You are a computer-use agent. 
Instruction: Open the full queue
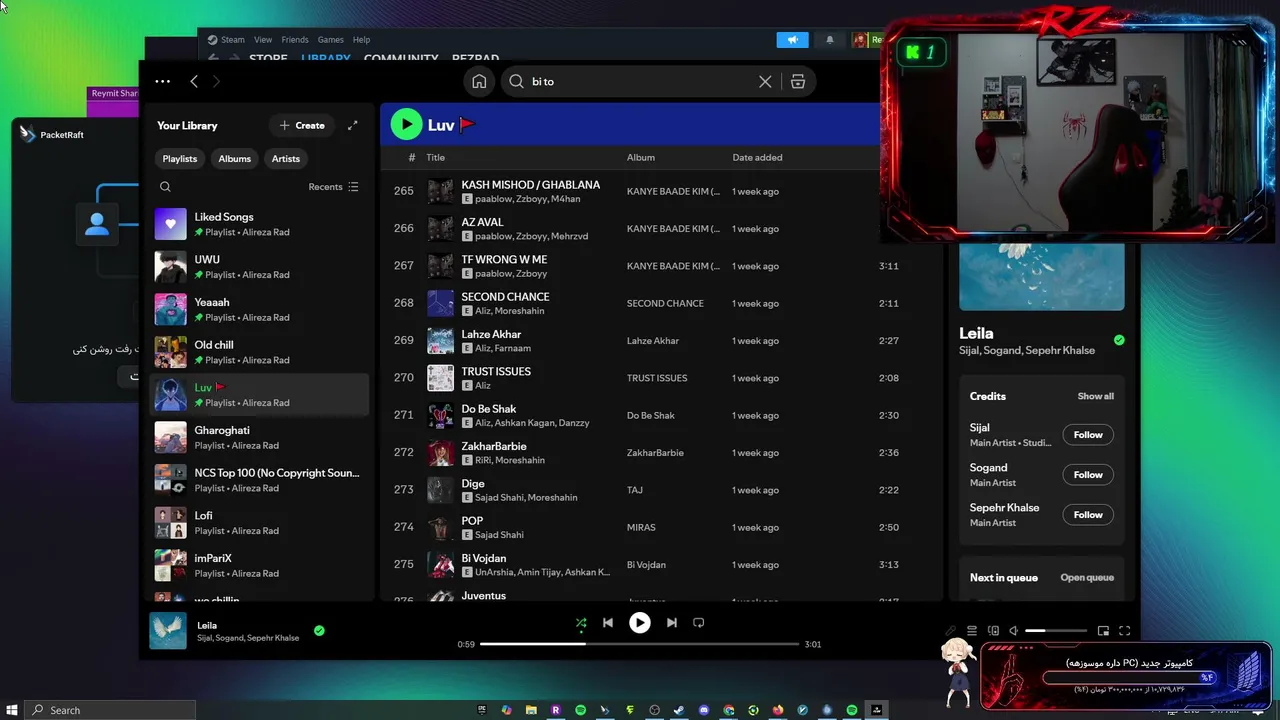pyautogui.click(x=1087, y=578)
